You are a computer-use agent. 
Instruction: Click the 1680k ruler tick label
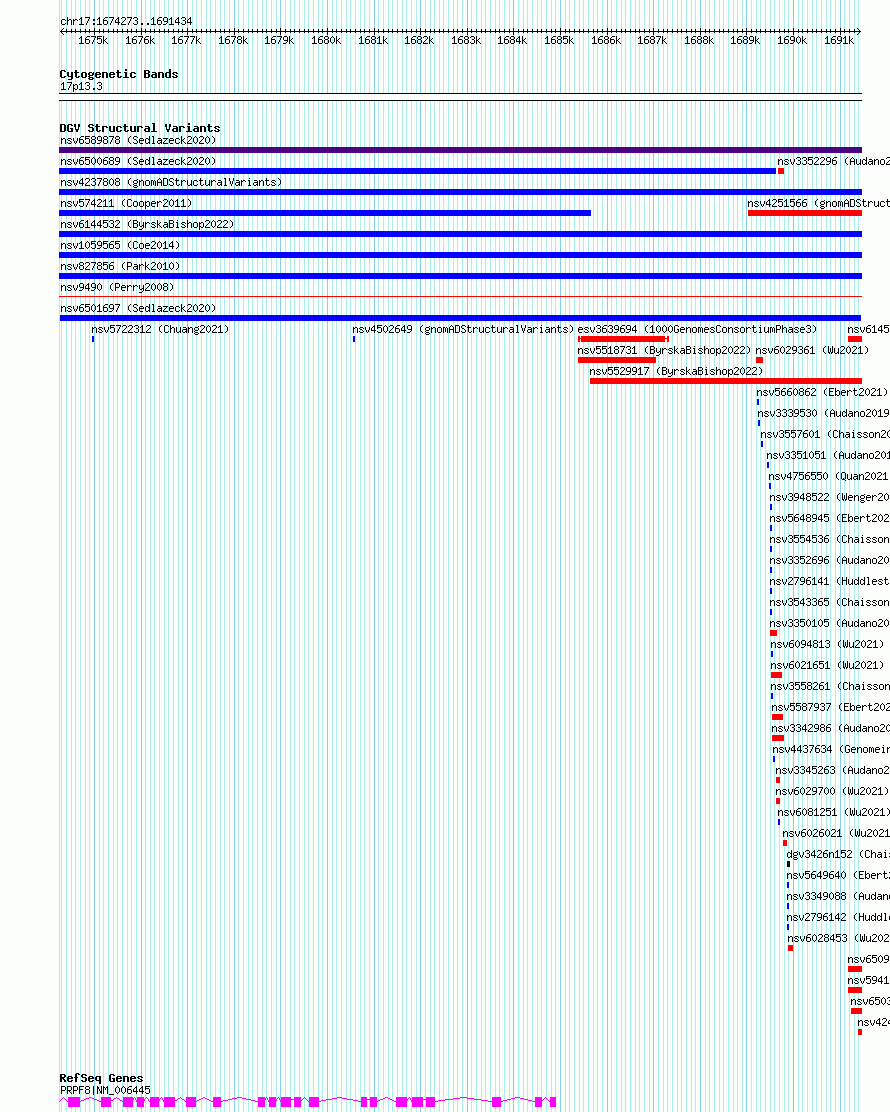coord(326,40)
